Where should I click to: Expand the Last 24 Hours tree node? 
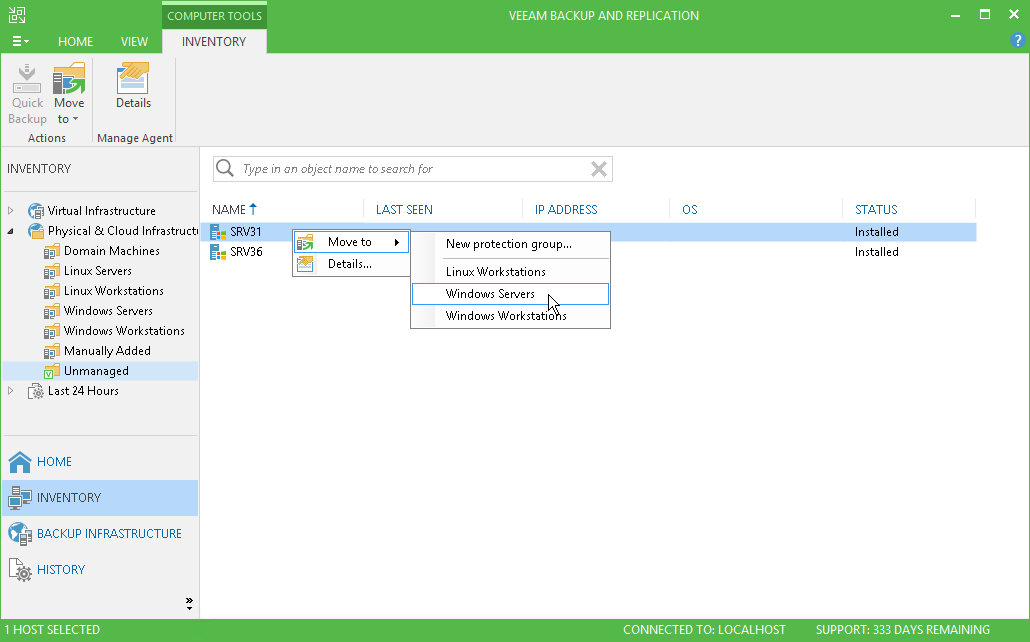10,391
